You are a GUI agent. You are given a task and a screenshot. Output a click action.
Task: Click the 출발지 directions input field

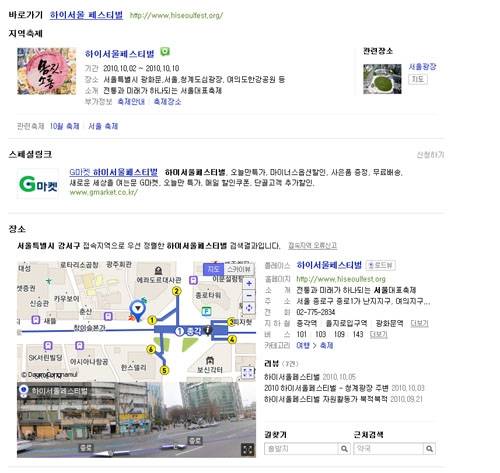click(x=301, y=449)
